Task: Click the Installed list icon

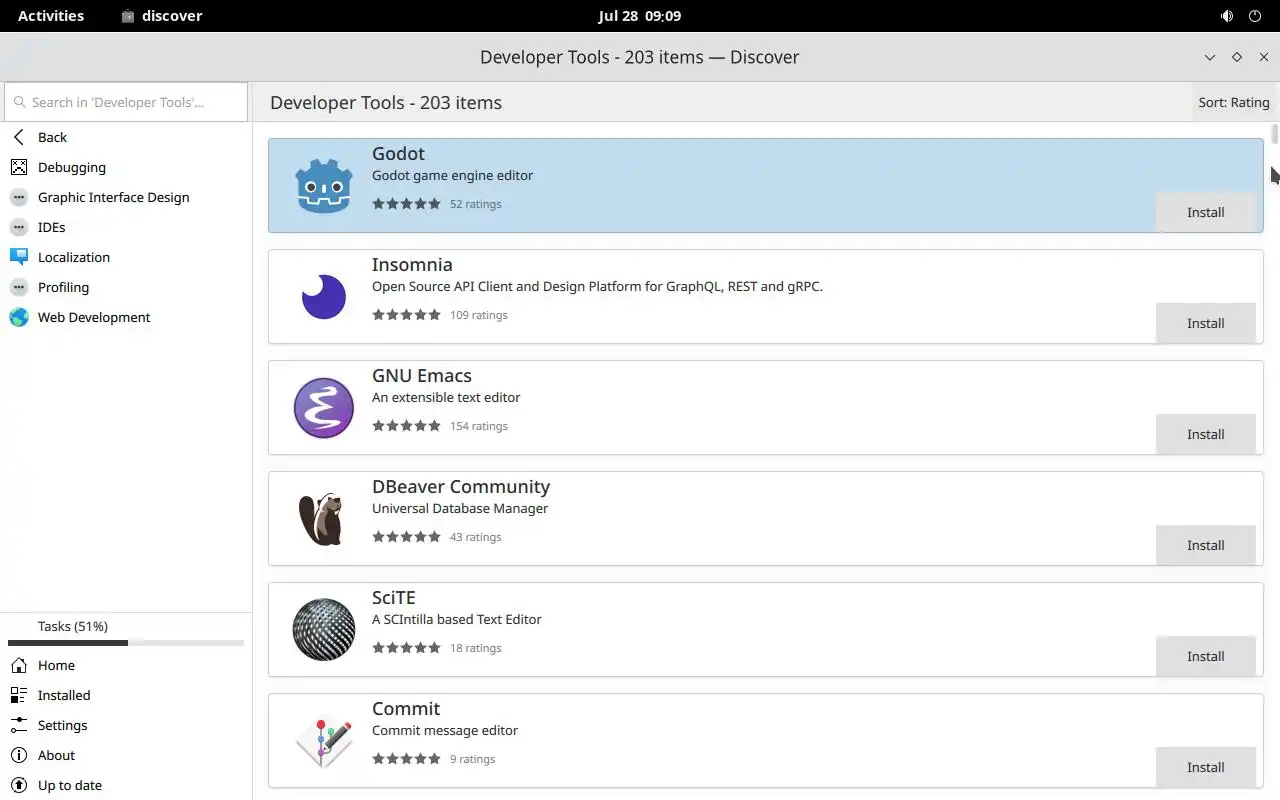Action: coord(19,695)
